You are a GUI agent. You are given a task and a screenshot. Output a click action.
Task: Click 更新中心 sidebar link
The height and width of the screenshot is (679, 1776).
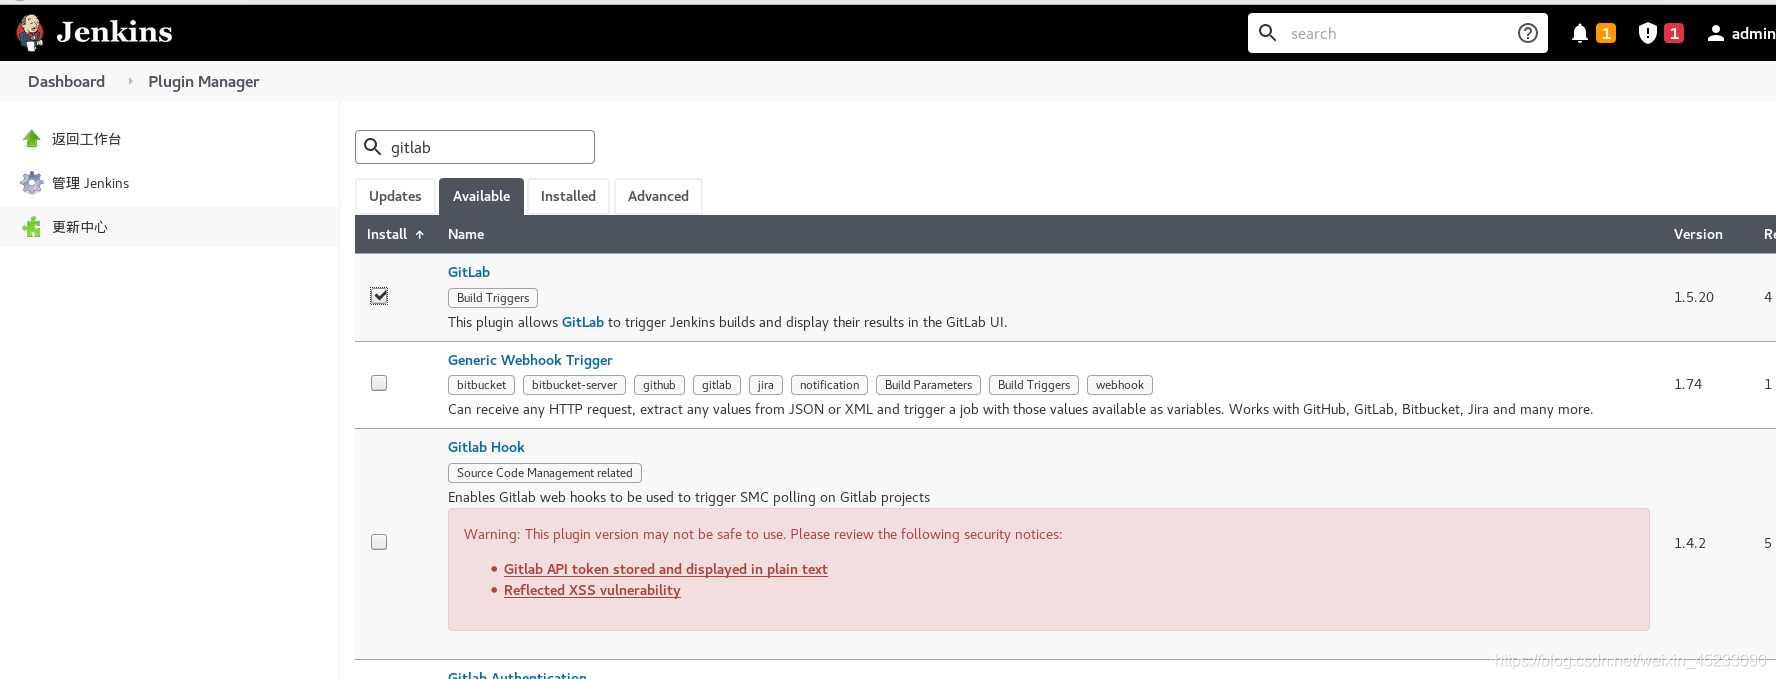tap(80, 227)
